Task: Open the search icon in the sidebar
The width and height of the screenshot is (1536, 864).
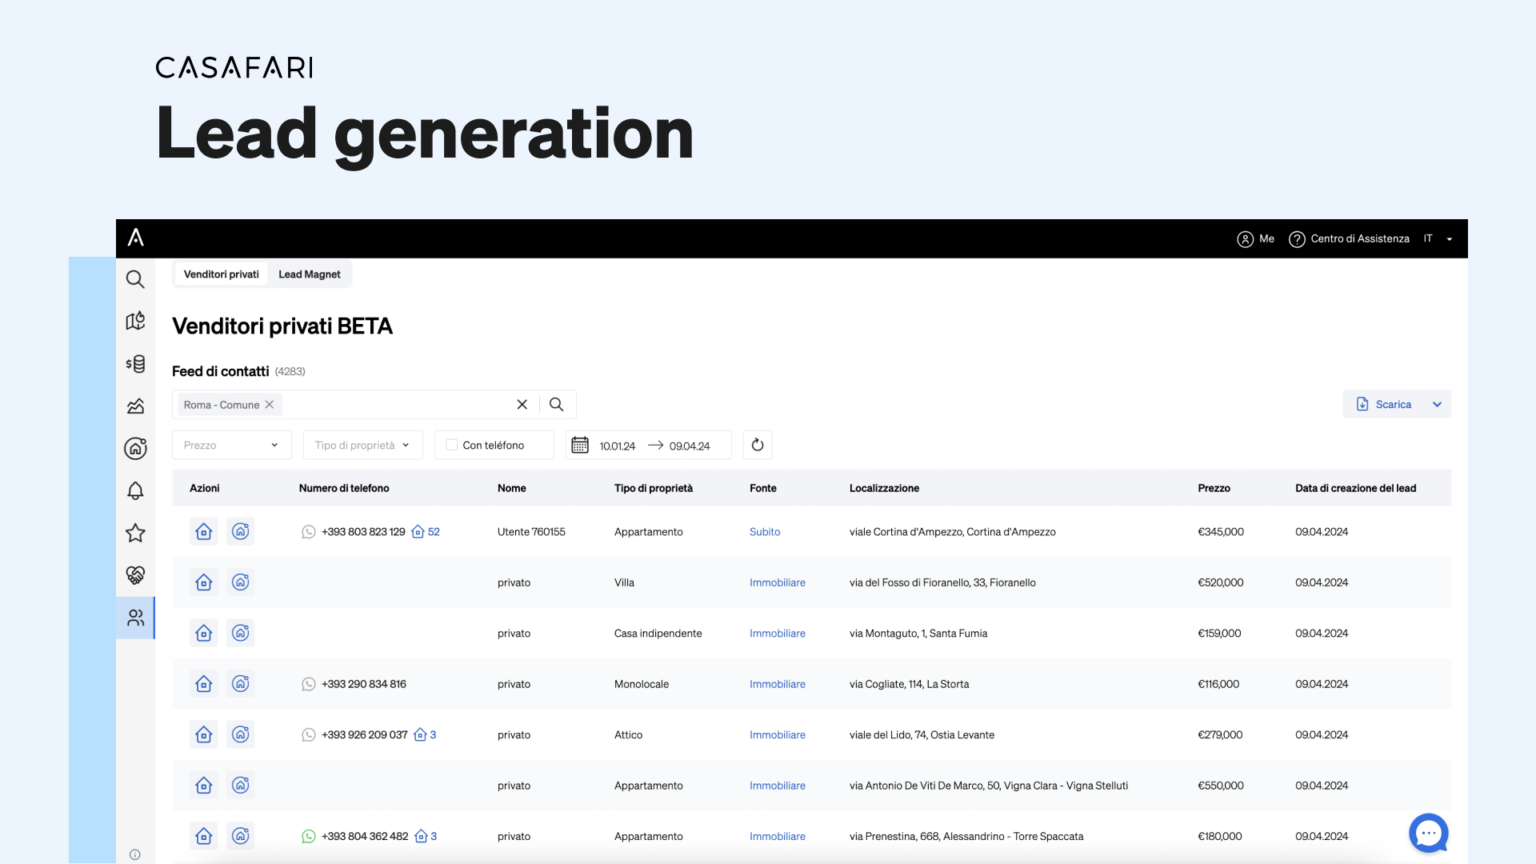Action: [135, 279]
